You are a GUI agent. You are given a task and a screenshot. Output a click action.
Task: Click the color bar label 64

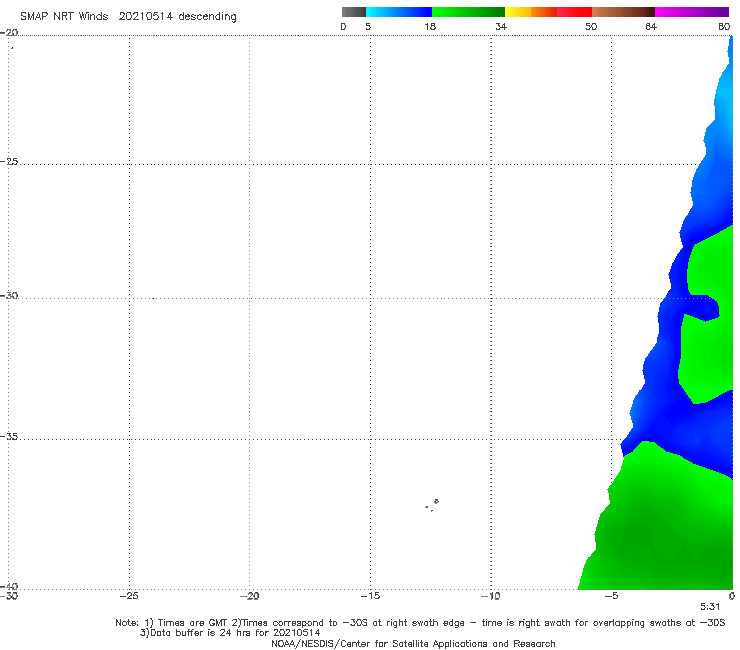(x=651, y=27)
